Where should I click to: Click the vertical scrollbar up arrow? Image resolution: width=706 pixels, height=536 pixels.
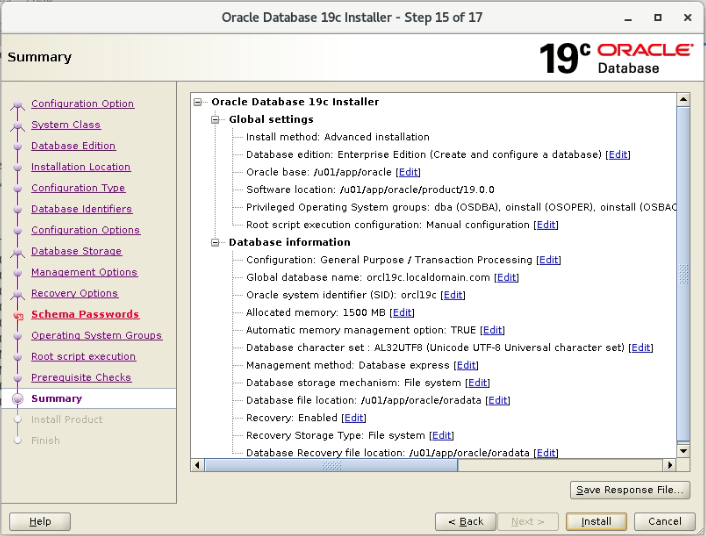[683, 100]
